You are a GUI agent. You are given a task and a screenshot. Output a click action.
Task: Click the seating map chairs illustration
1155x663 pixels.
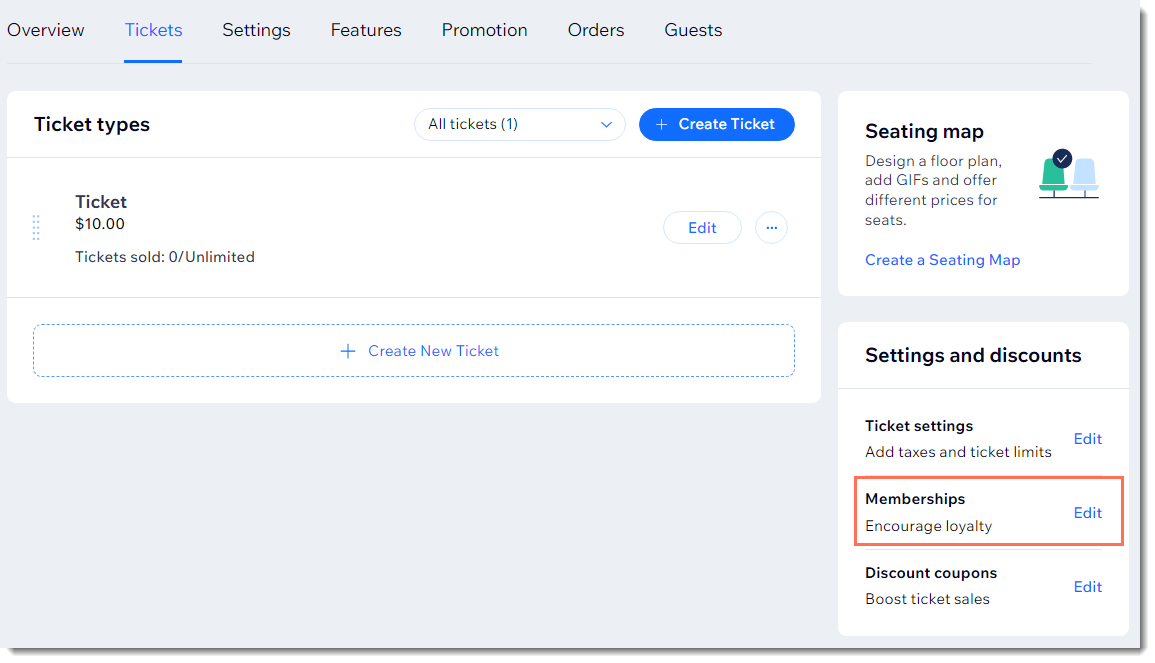point(1068,175)
